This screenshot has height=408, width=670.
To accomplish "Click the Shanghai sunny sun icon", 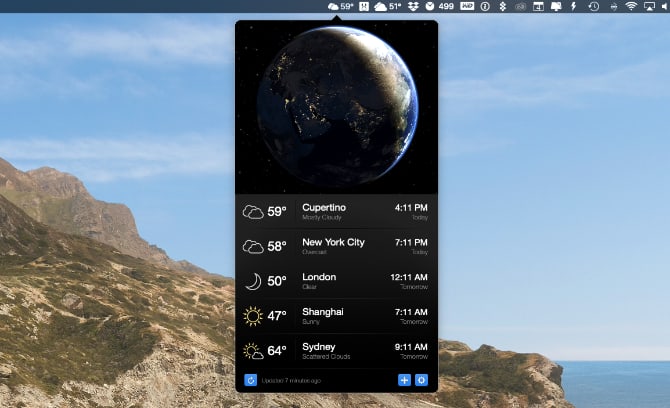I will (x=253, y=316).
